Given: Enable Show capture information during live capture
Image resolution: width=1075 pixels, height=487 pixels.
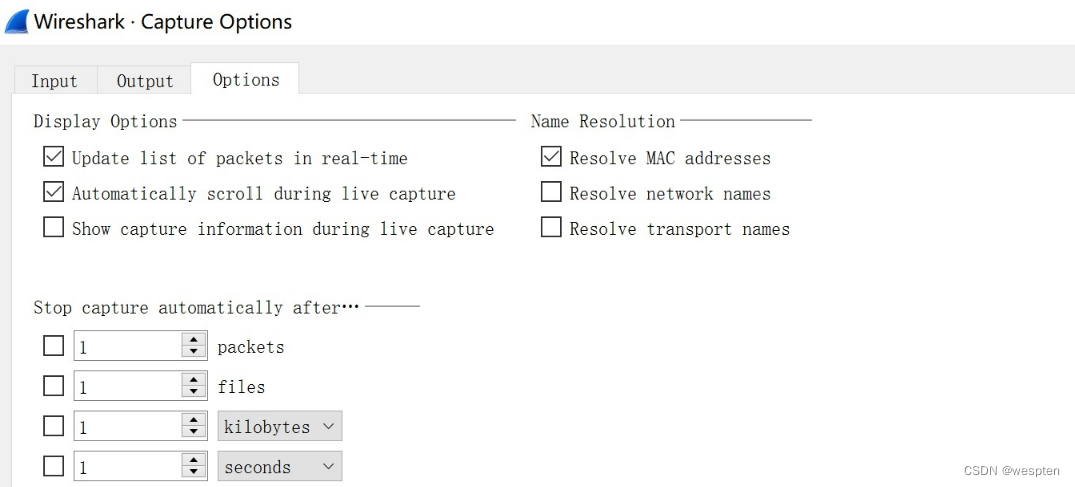Looking at the screenshot, I should 53,228.
